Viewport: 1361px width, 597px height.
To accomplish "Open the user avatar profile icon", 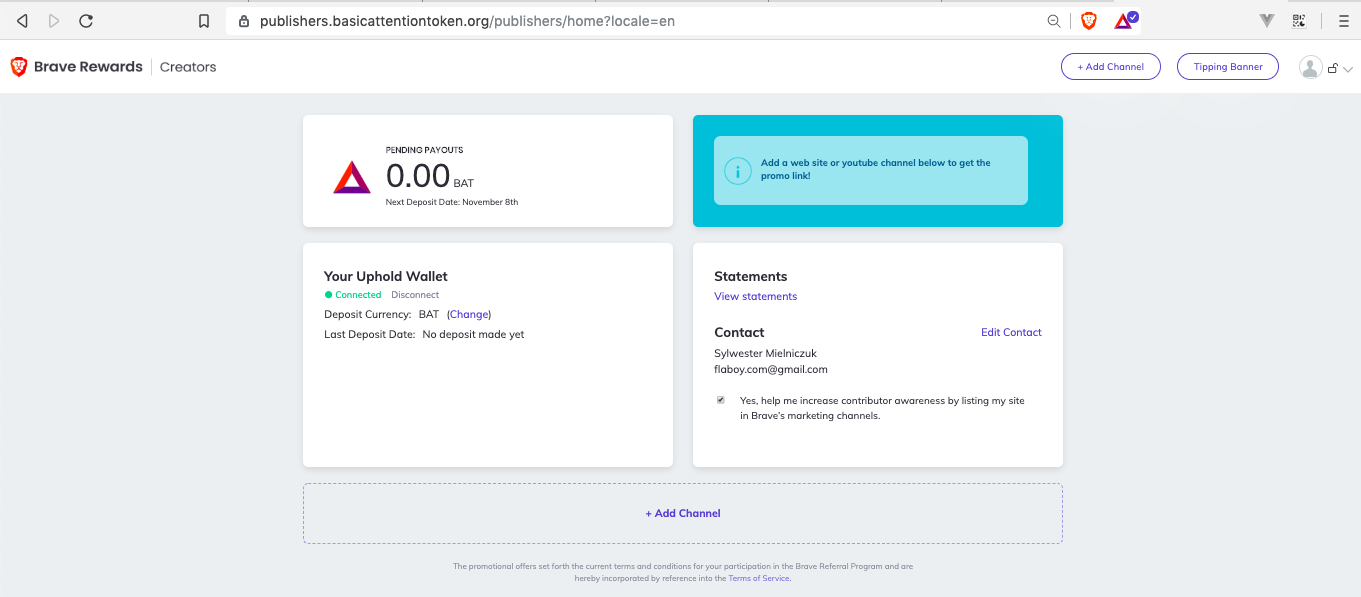I will pyautogui.click(x=1310, y=67).
